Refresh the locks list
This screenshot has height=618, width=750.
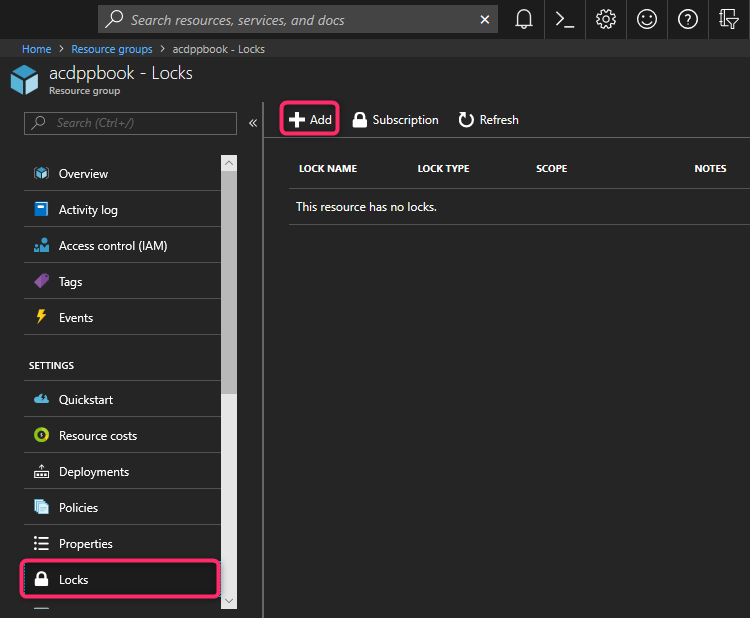coord(488,120)
